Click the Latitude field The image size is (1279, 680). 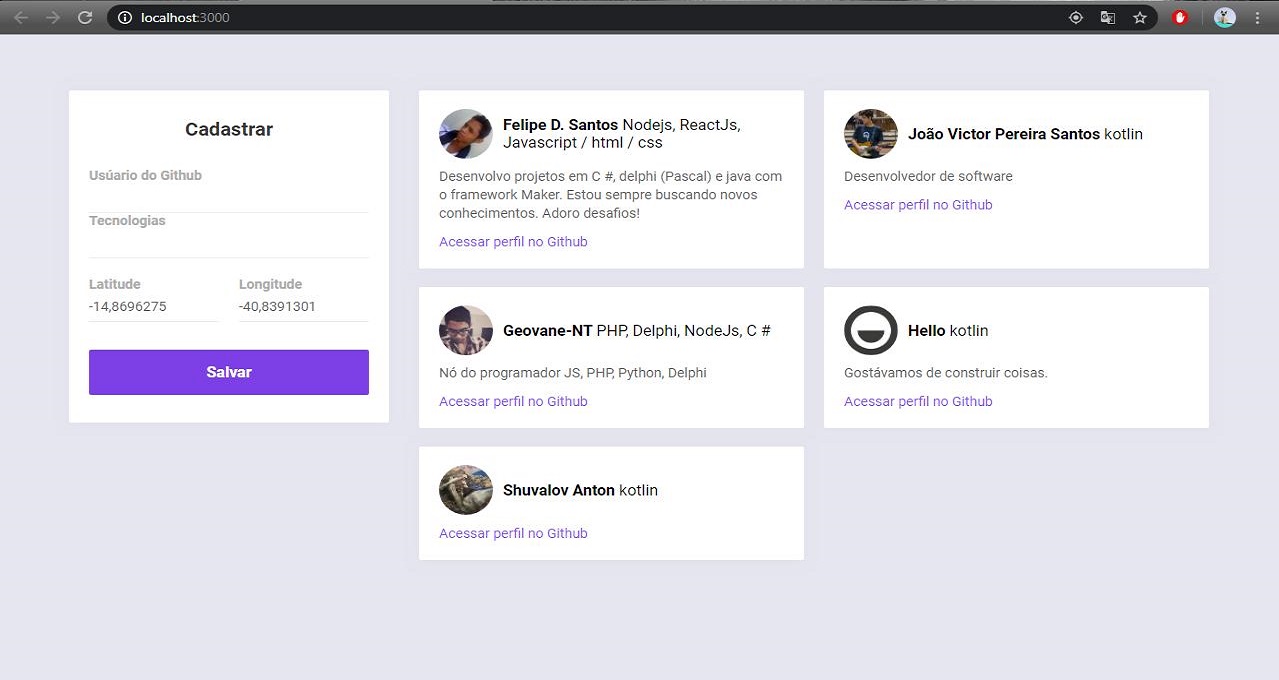153,307
